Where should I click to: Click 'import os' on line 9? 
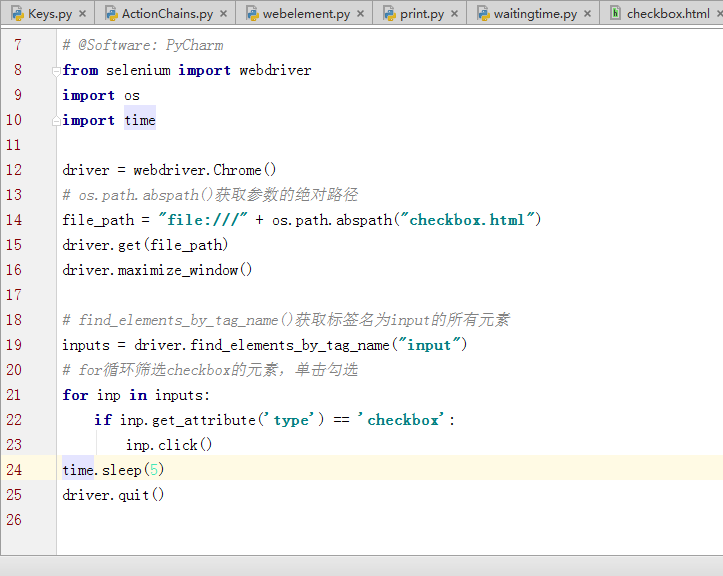point(101,95)
